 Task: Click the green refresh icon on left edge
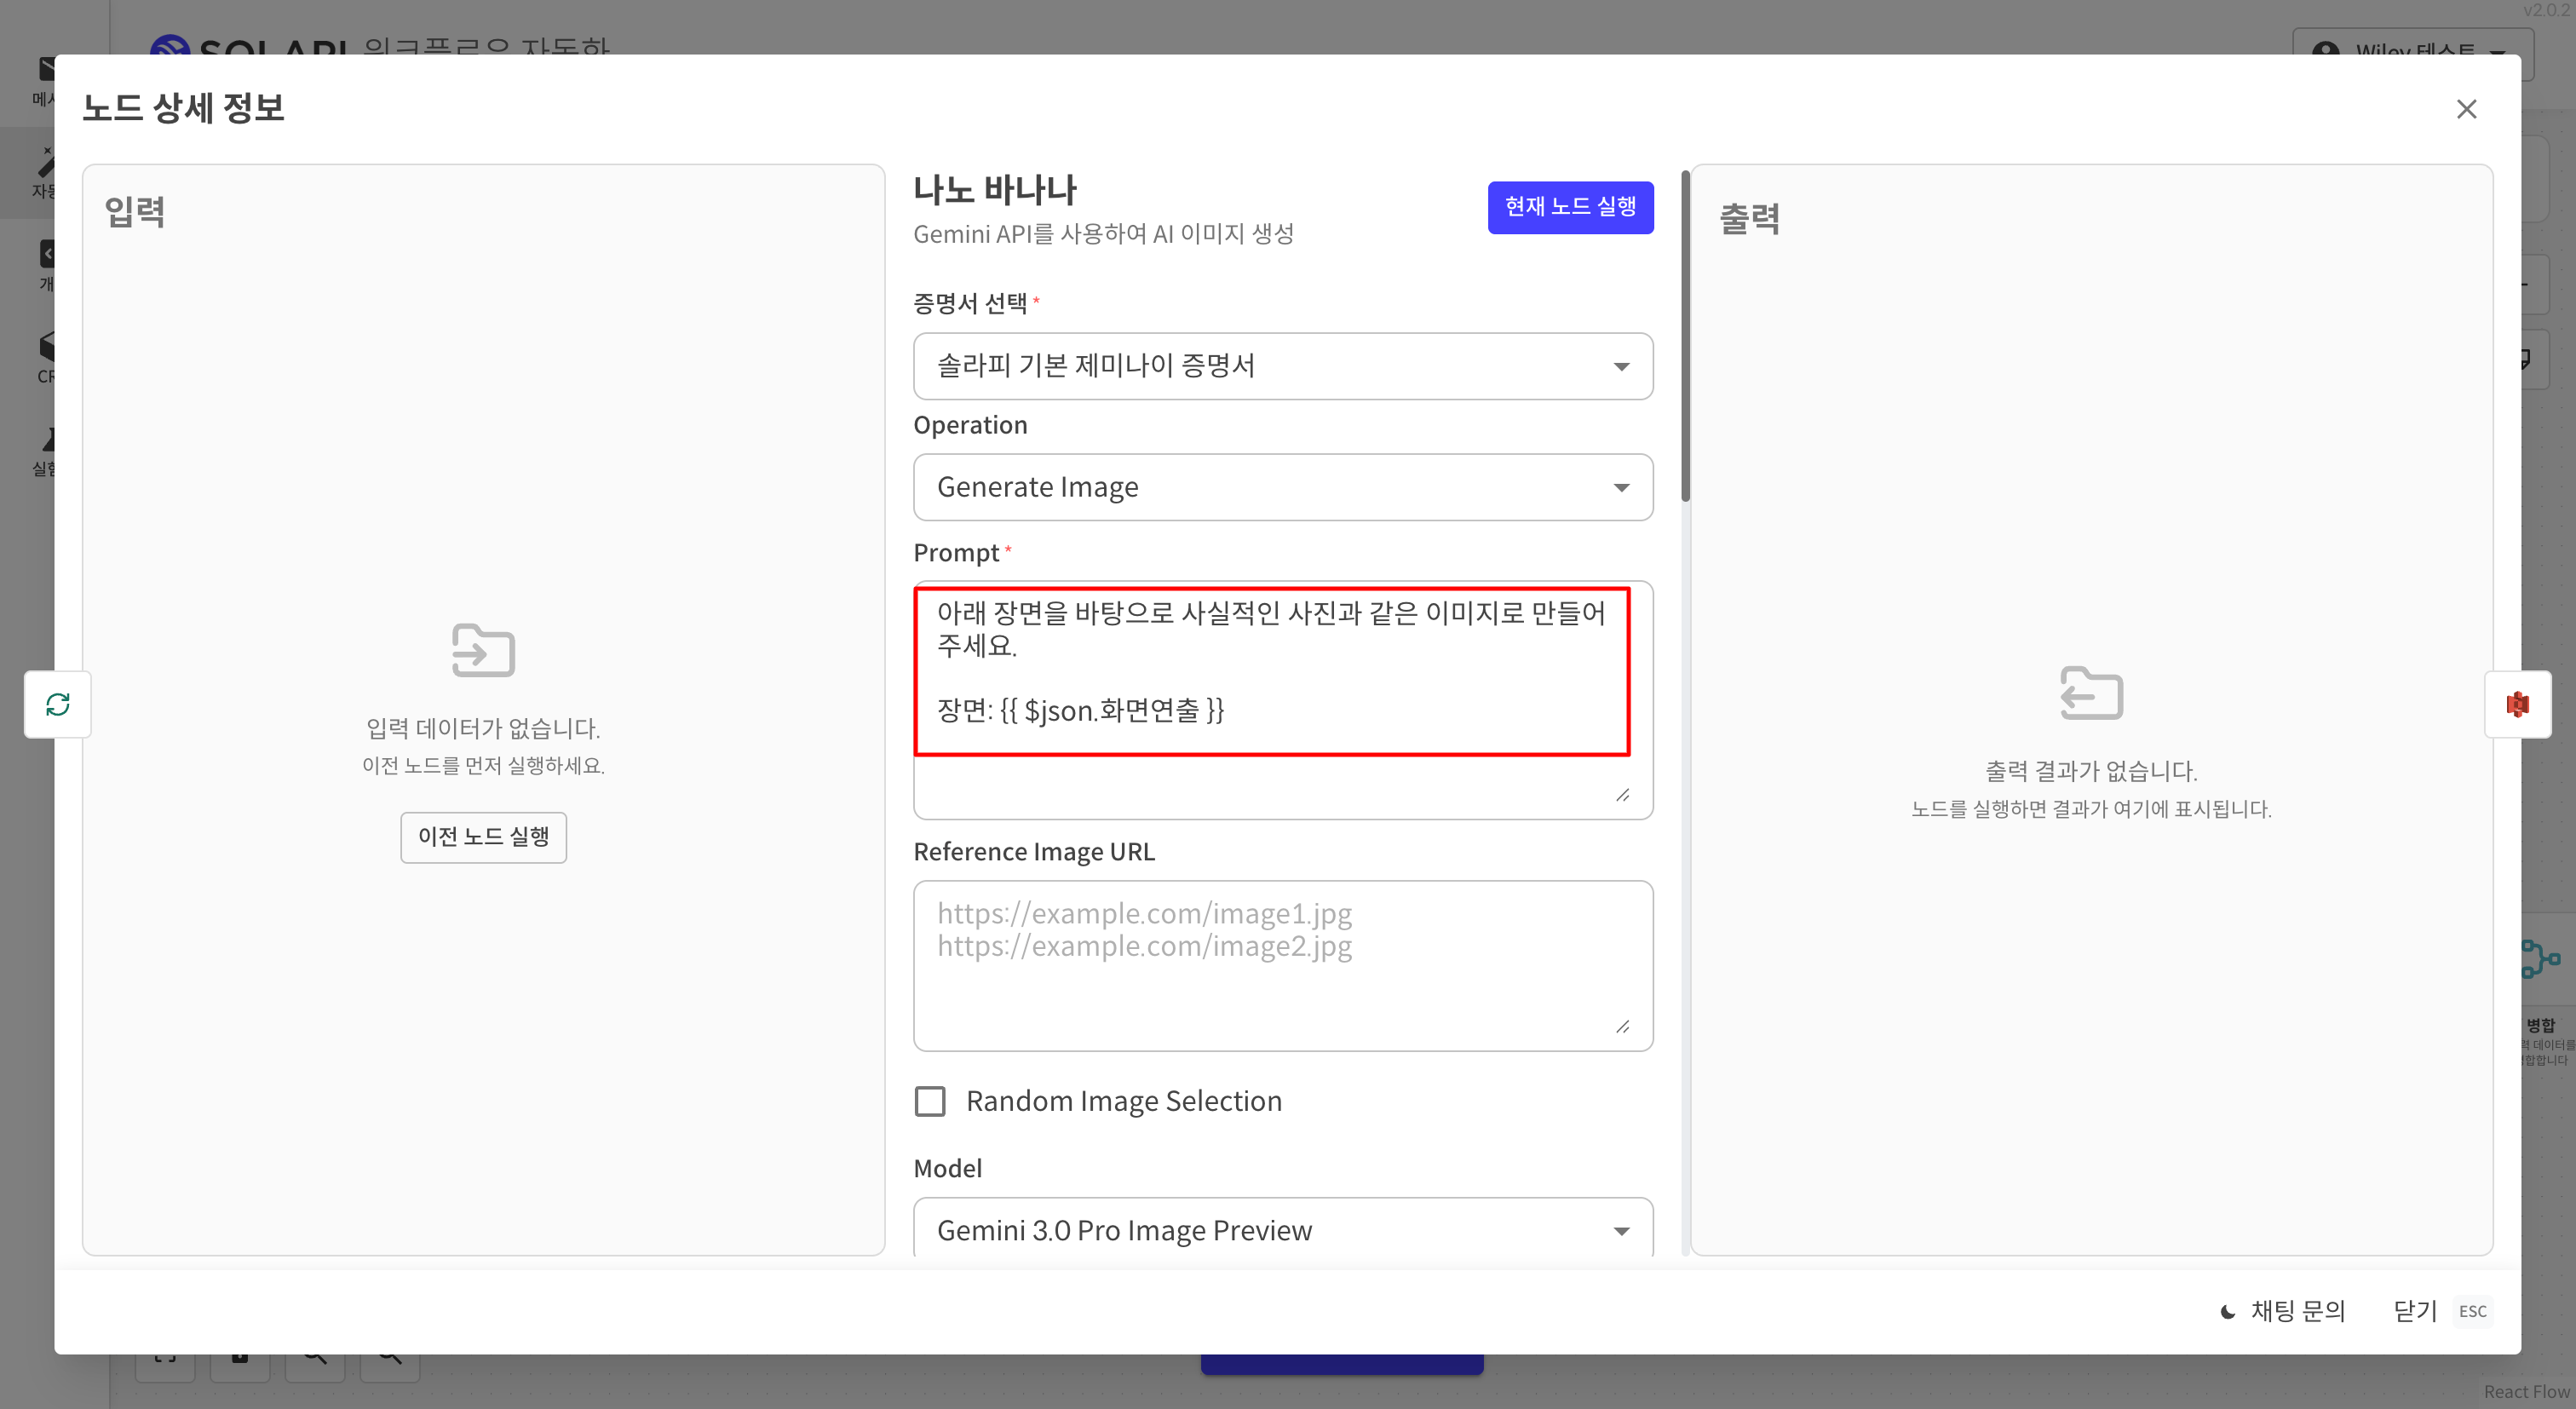click(x=58, y=704)
